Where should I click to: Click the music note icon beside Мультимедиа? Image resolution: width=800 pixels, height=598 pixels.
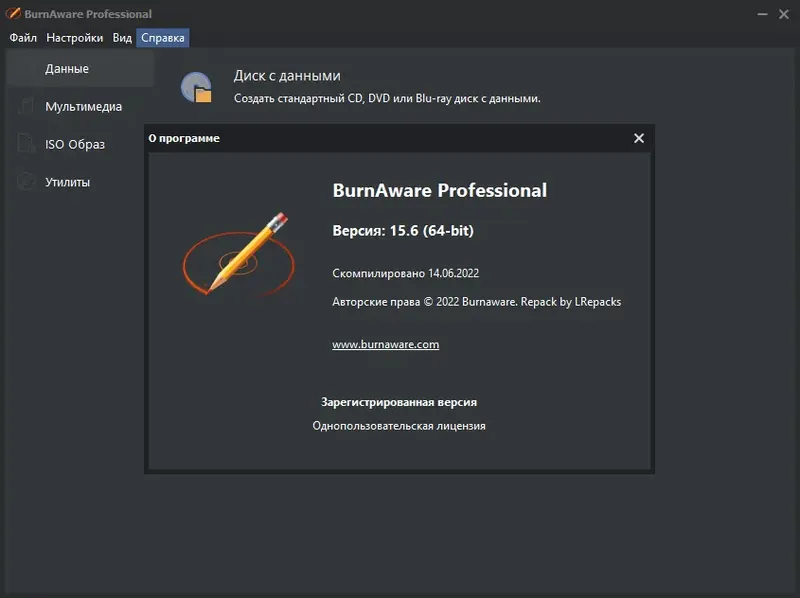click(26, 106)
